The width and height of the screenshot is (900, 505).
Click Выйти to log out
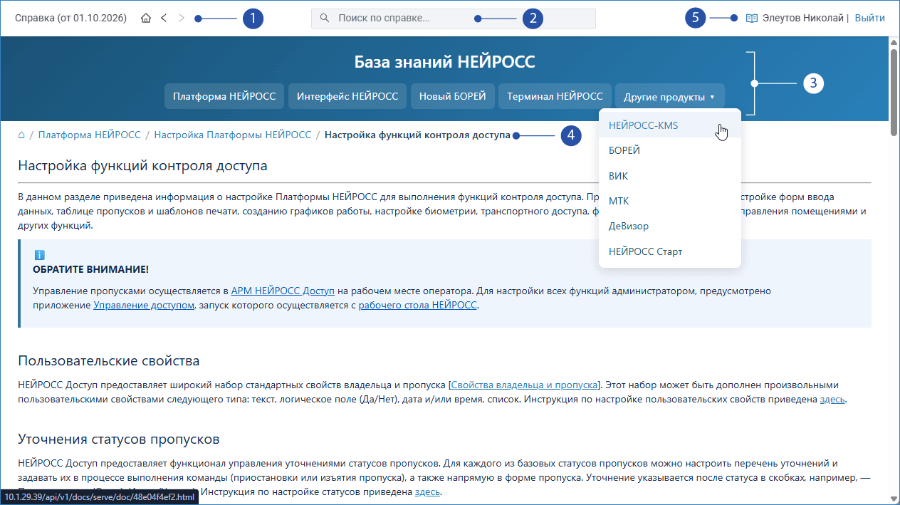tap(870, 18)
